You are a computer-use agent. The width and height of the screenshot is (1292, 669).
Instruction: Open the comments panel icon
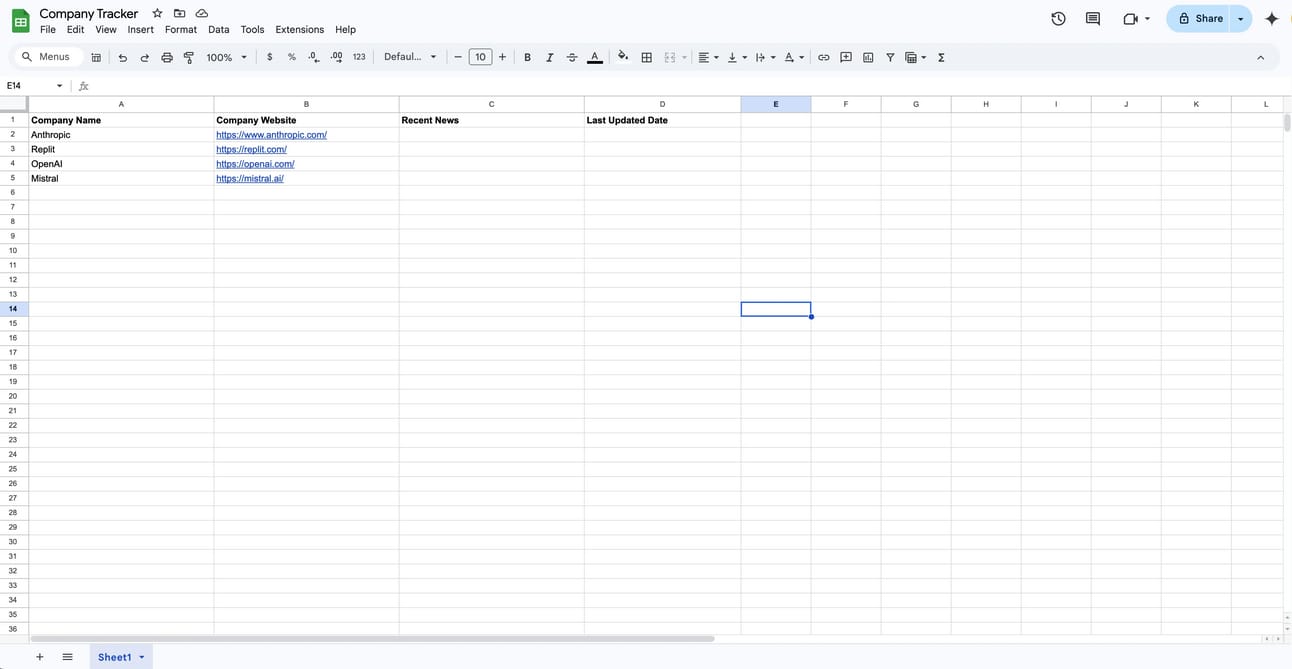[1092, 18]
